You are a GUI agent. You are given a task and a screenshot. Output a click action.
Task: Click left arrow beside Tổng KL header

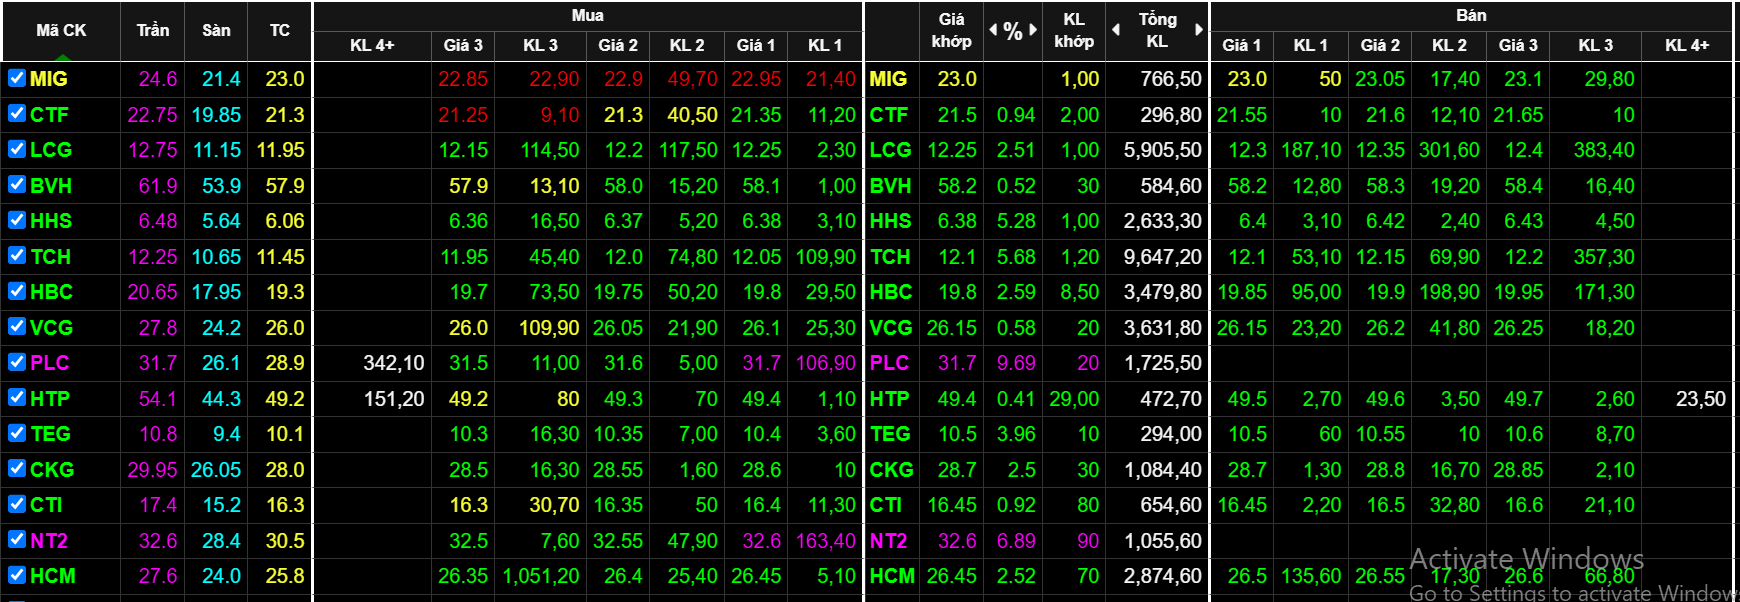click(x=1116, y=30)
